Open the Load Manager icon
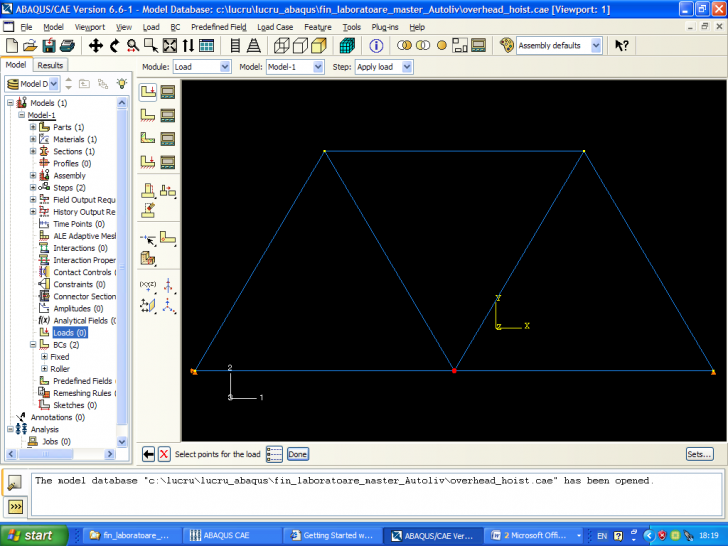 click(x=169, y=92)
